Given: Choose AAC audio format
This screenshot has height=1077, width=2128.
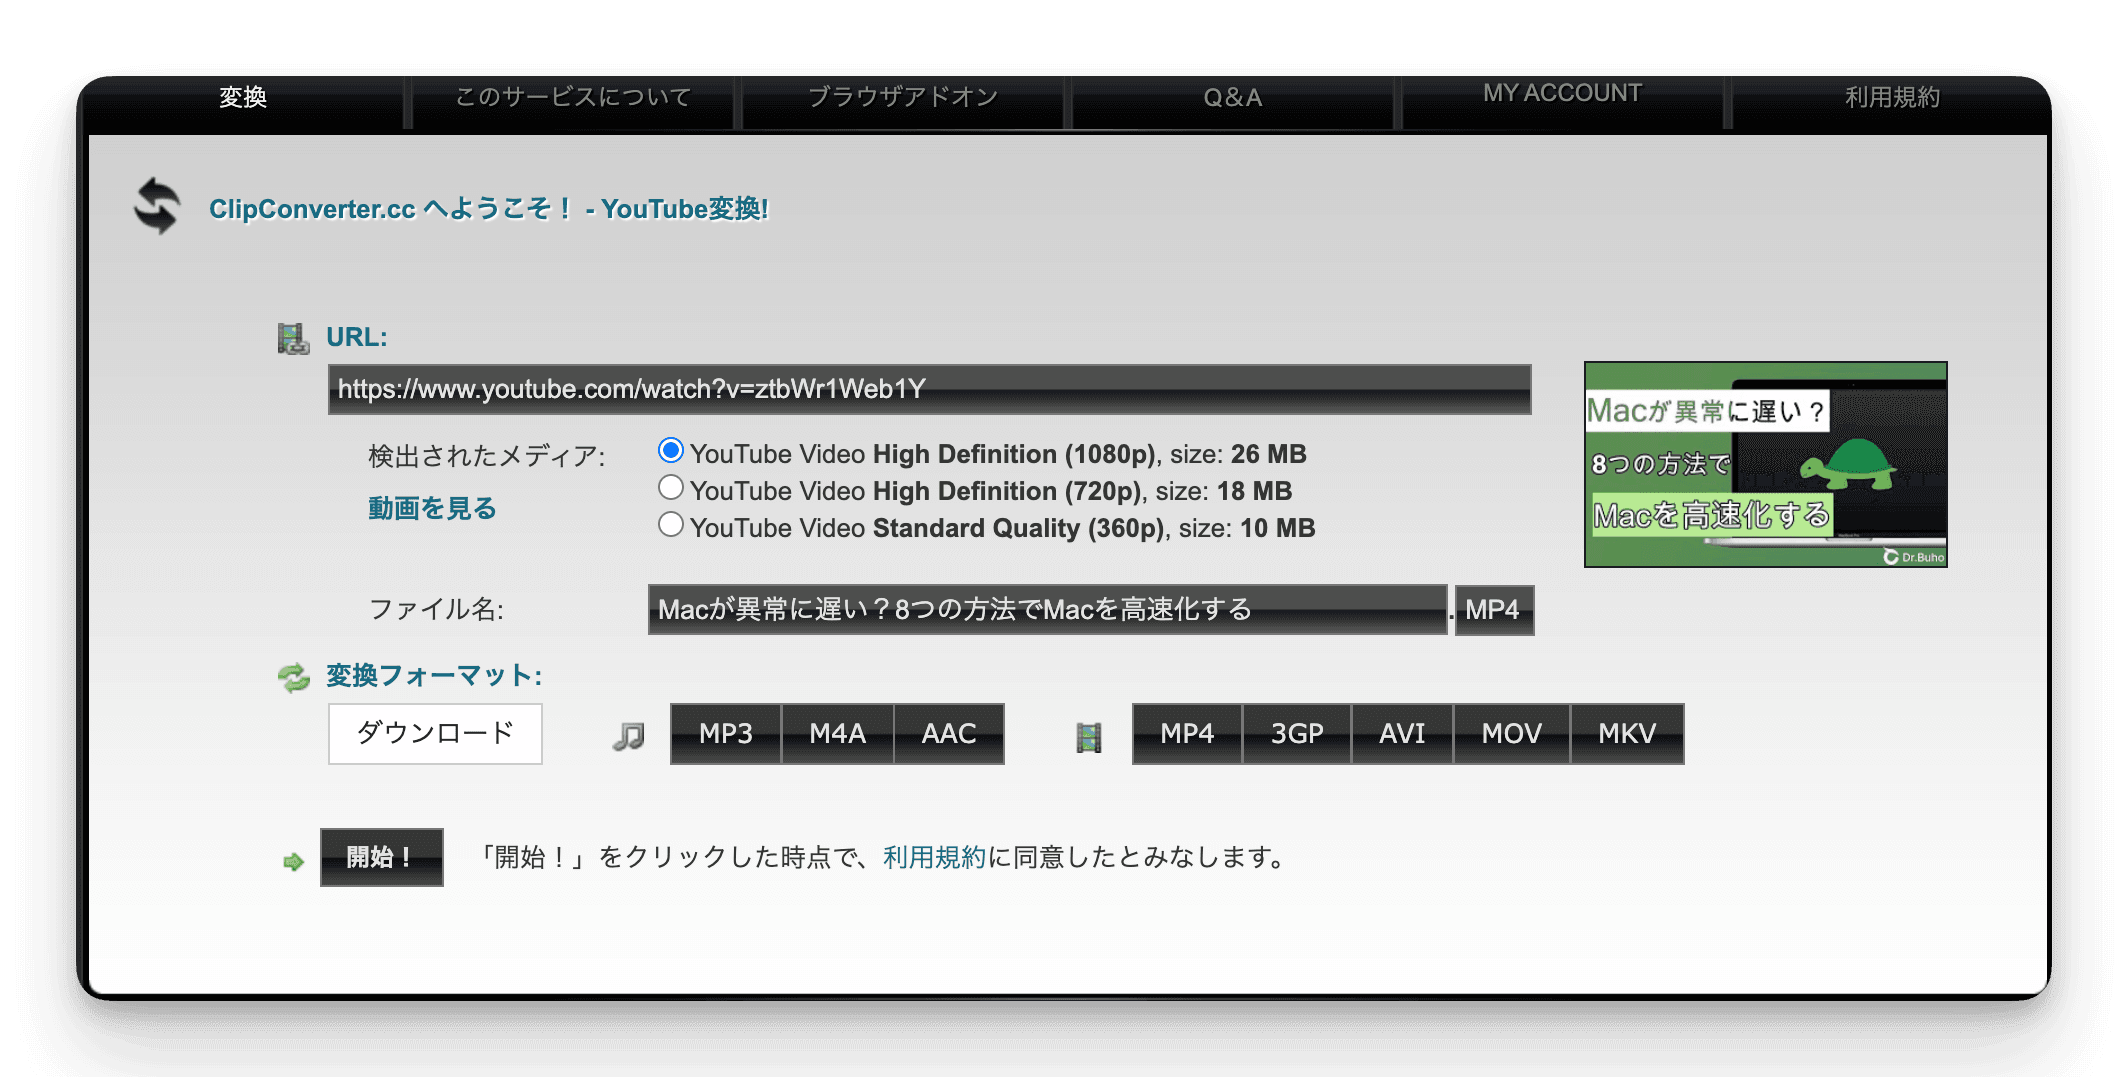Looking at the screenshot, I should point(949,734).
